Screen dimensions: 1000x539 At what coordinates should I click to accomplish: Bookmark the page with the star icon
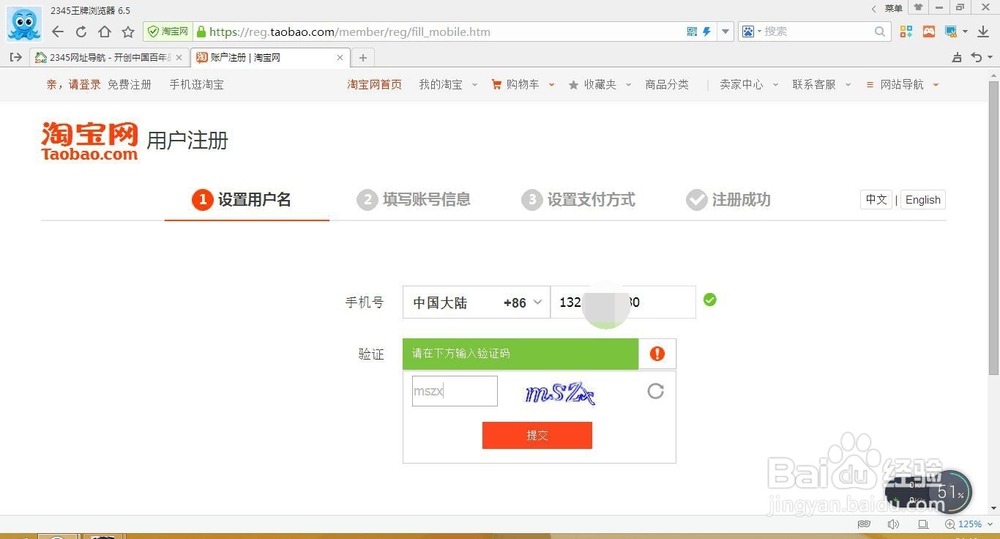point(128,31)
